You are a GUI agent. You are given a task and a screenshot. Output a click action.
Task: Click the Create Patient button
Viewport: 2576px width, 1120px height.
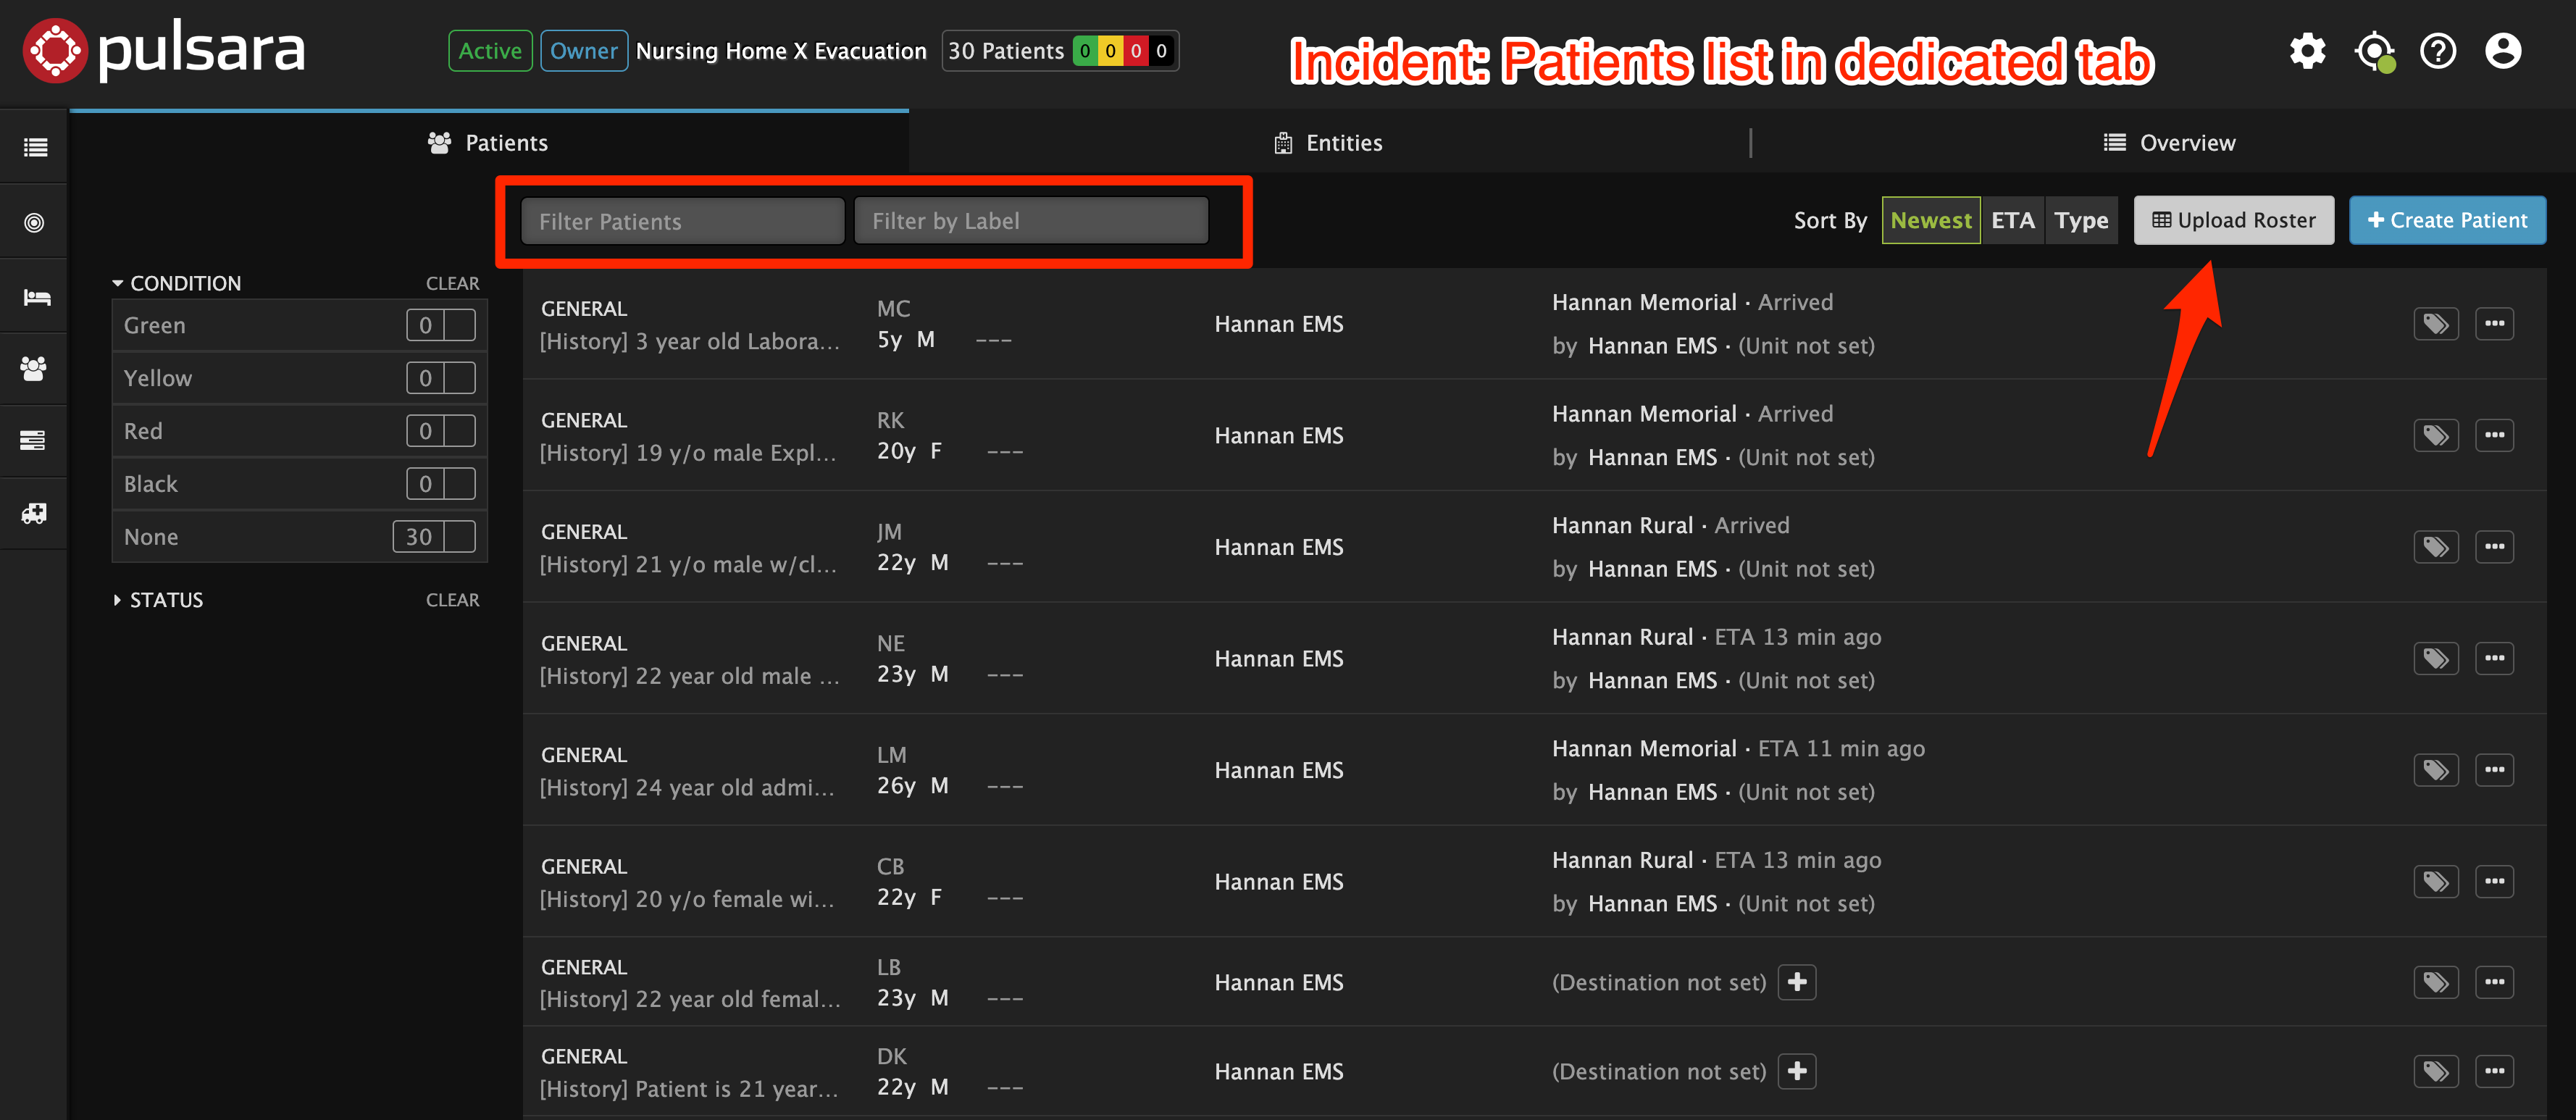(x=2447, y=220)
